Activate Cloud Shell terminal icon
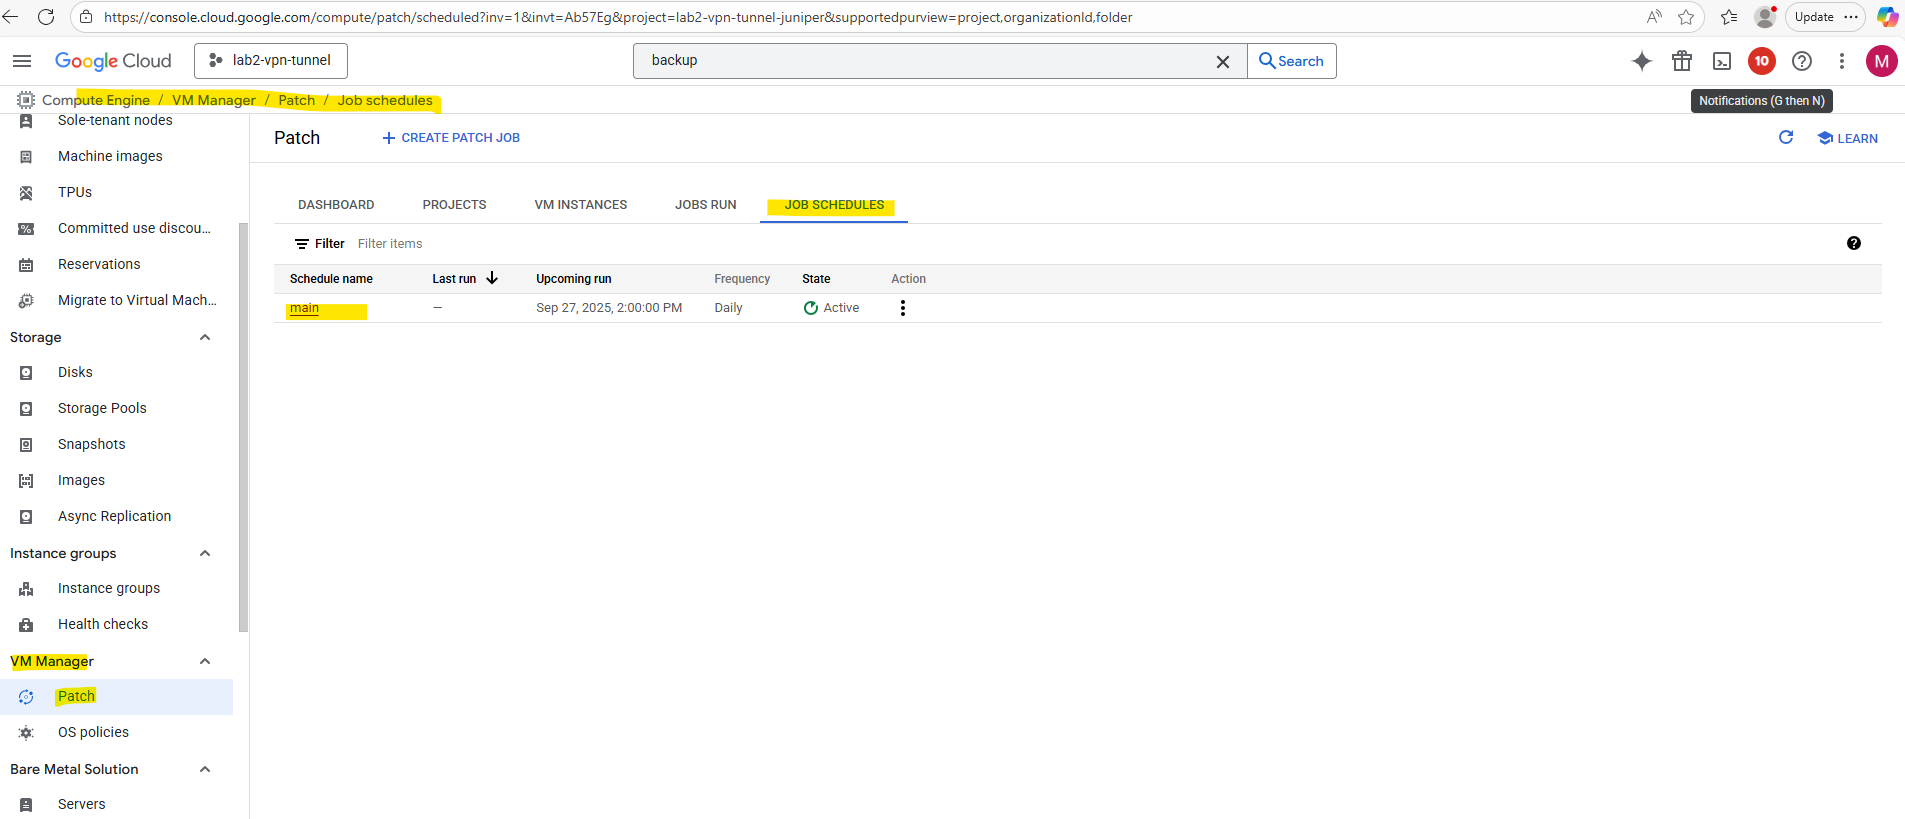 click(x=1722, y=61)
